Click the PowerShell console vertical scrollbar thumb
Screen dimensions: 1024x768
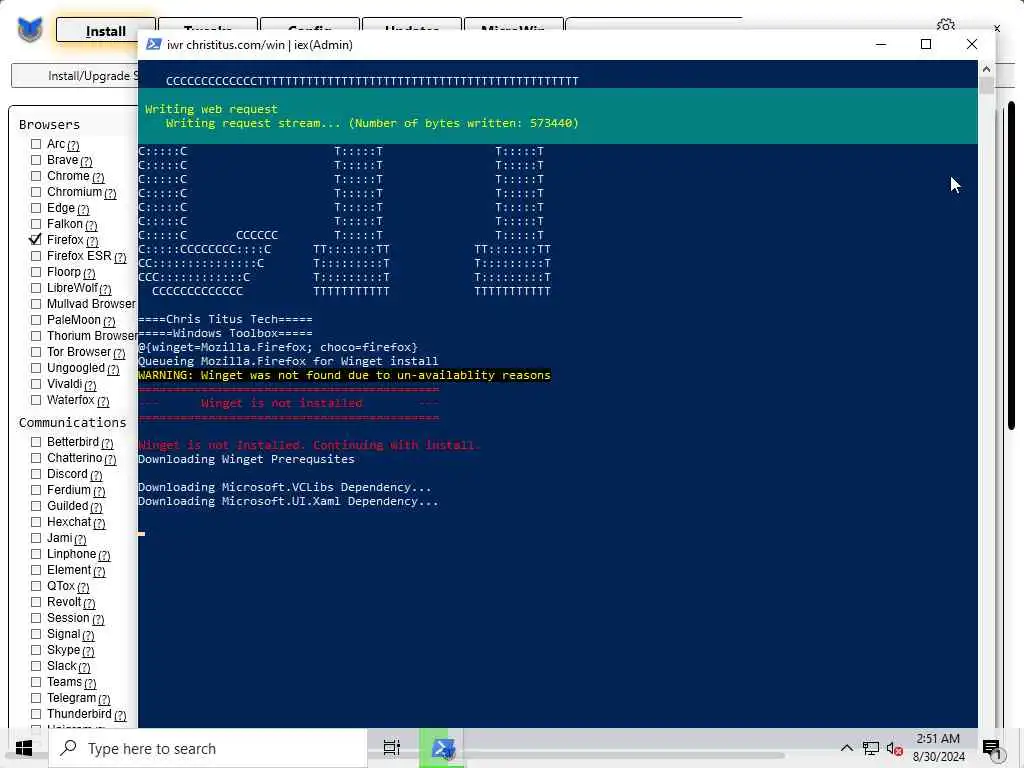986,86
